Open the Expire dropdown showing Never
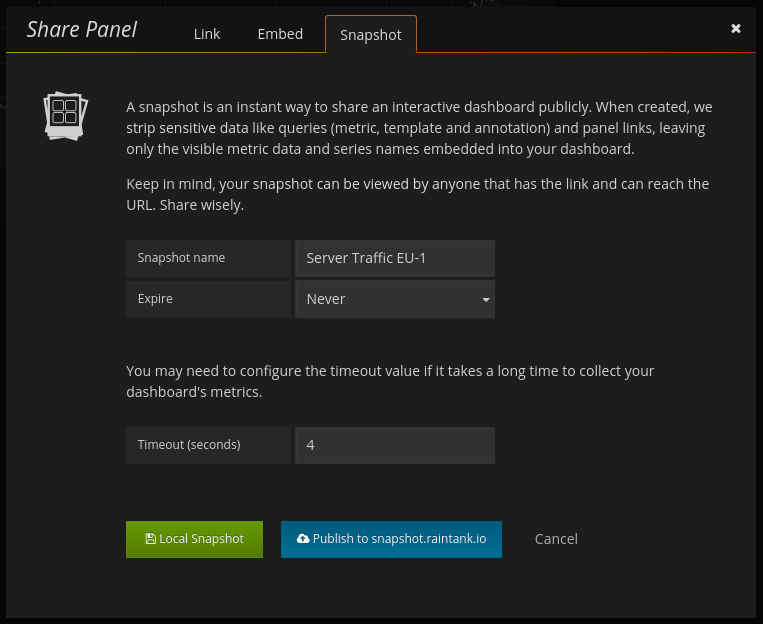763x624 pixels. point(394,299)
